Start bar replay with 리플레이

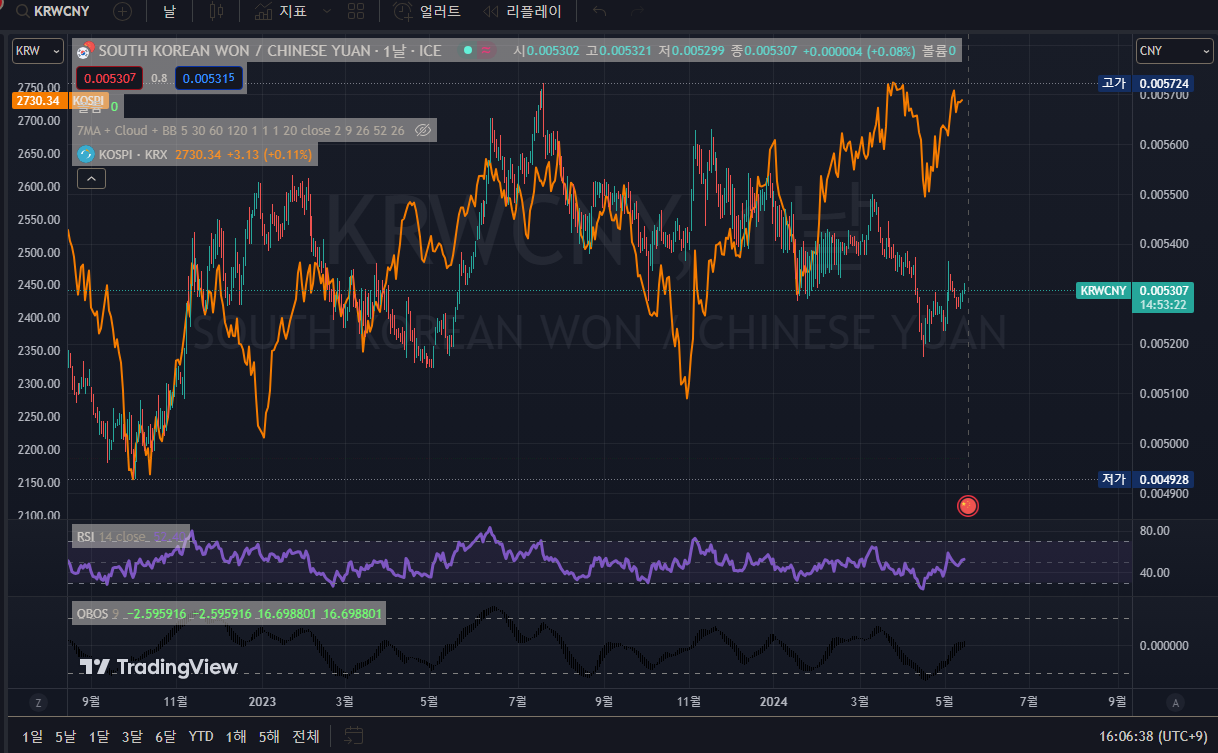(522, 12)
